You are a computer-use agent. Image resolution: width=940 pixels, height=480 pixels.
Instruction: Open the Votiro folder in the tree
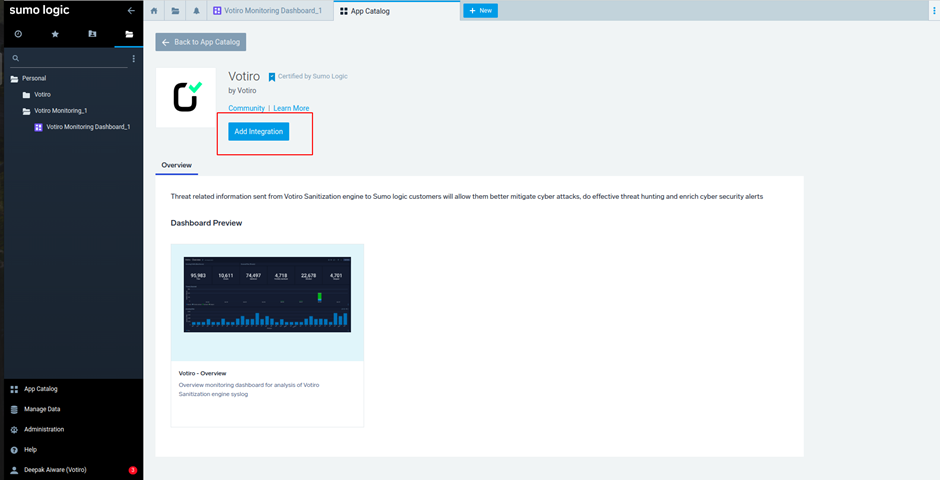click(x=42, y=95)
